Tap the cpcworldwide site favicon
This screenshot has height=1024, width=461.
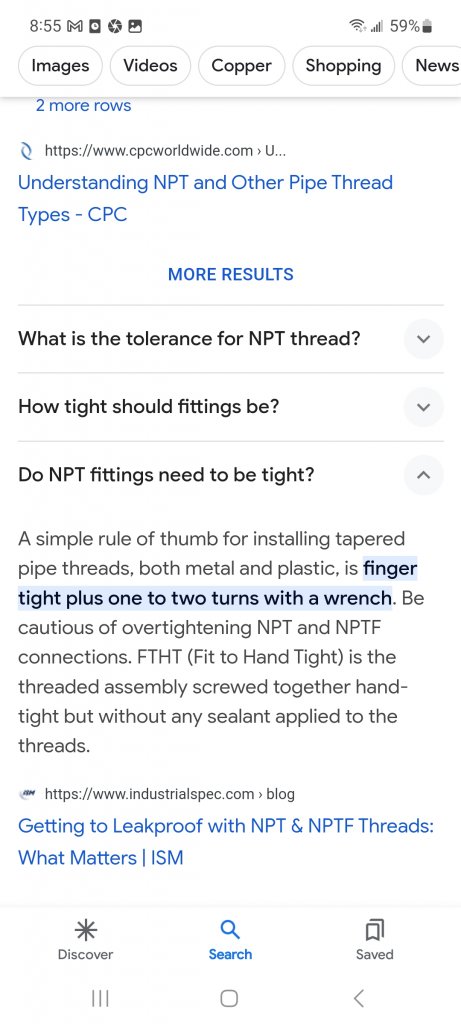pyautogui.click(x=26, y=151)
